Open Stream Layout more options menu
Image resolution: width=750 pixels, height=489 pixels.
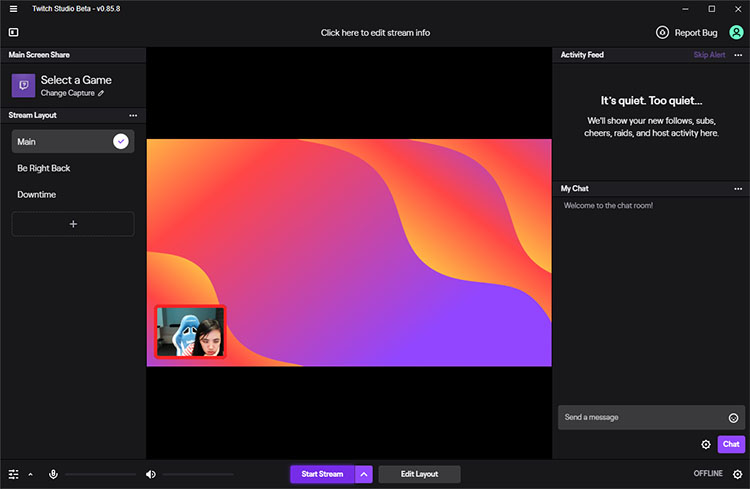coord(133,115)
